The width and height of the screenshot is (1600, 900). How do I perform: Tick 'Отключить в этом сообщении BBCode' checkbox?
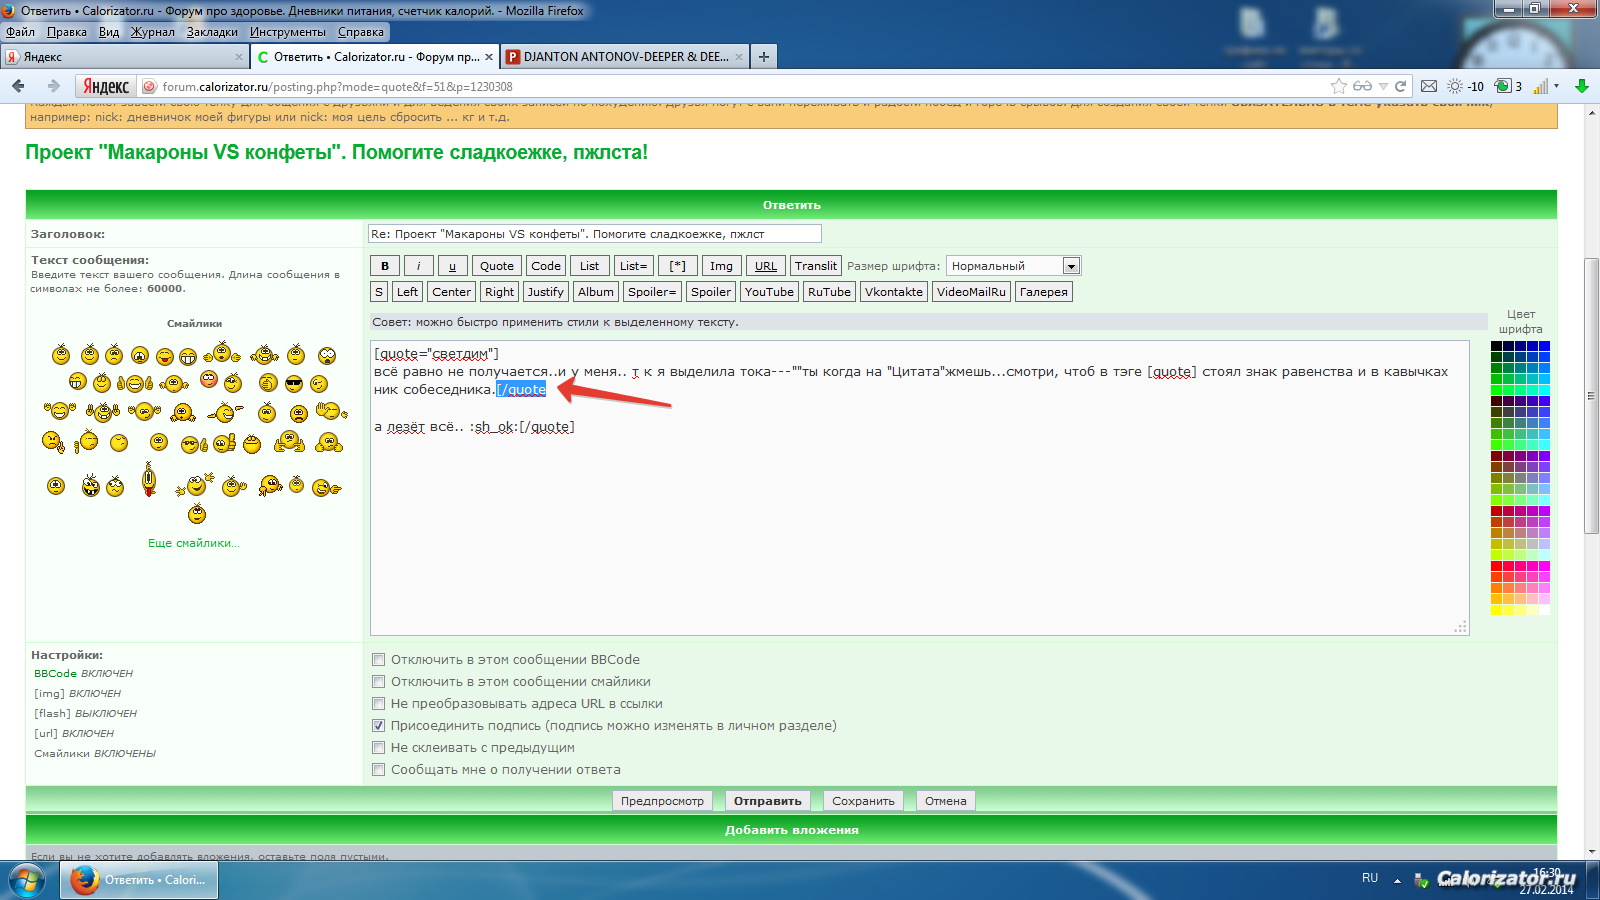coord(378,660)
